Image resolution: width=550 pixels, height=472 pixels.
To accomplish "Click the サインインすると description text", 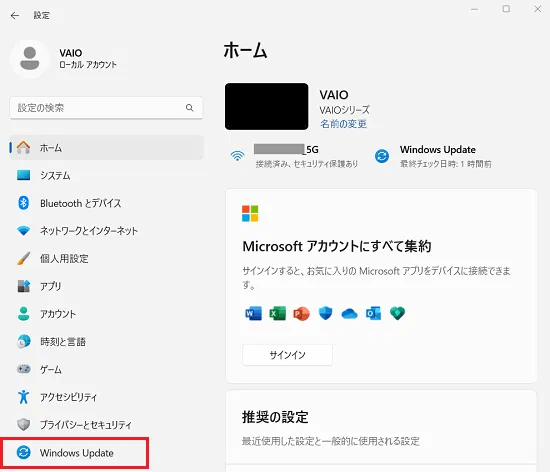I will pos(376,278).
